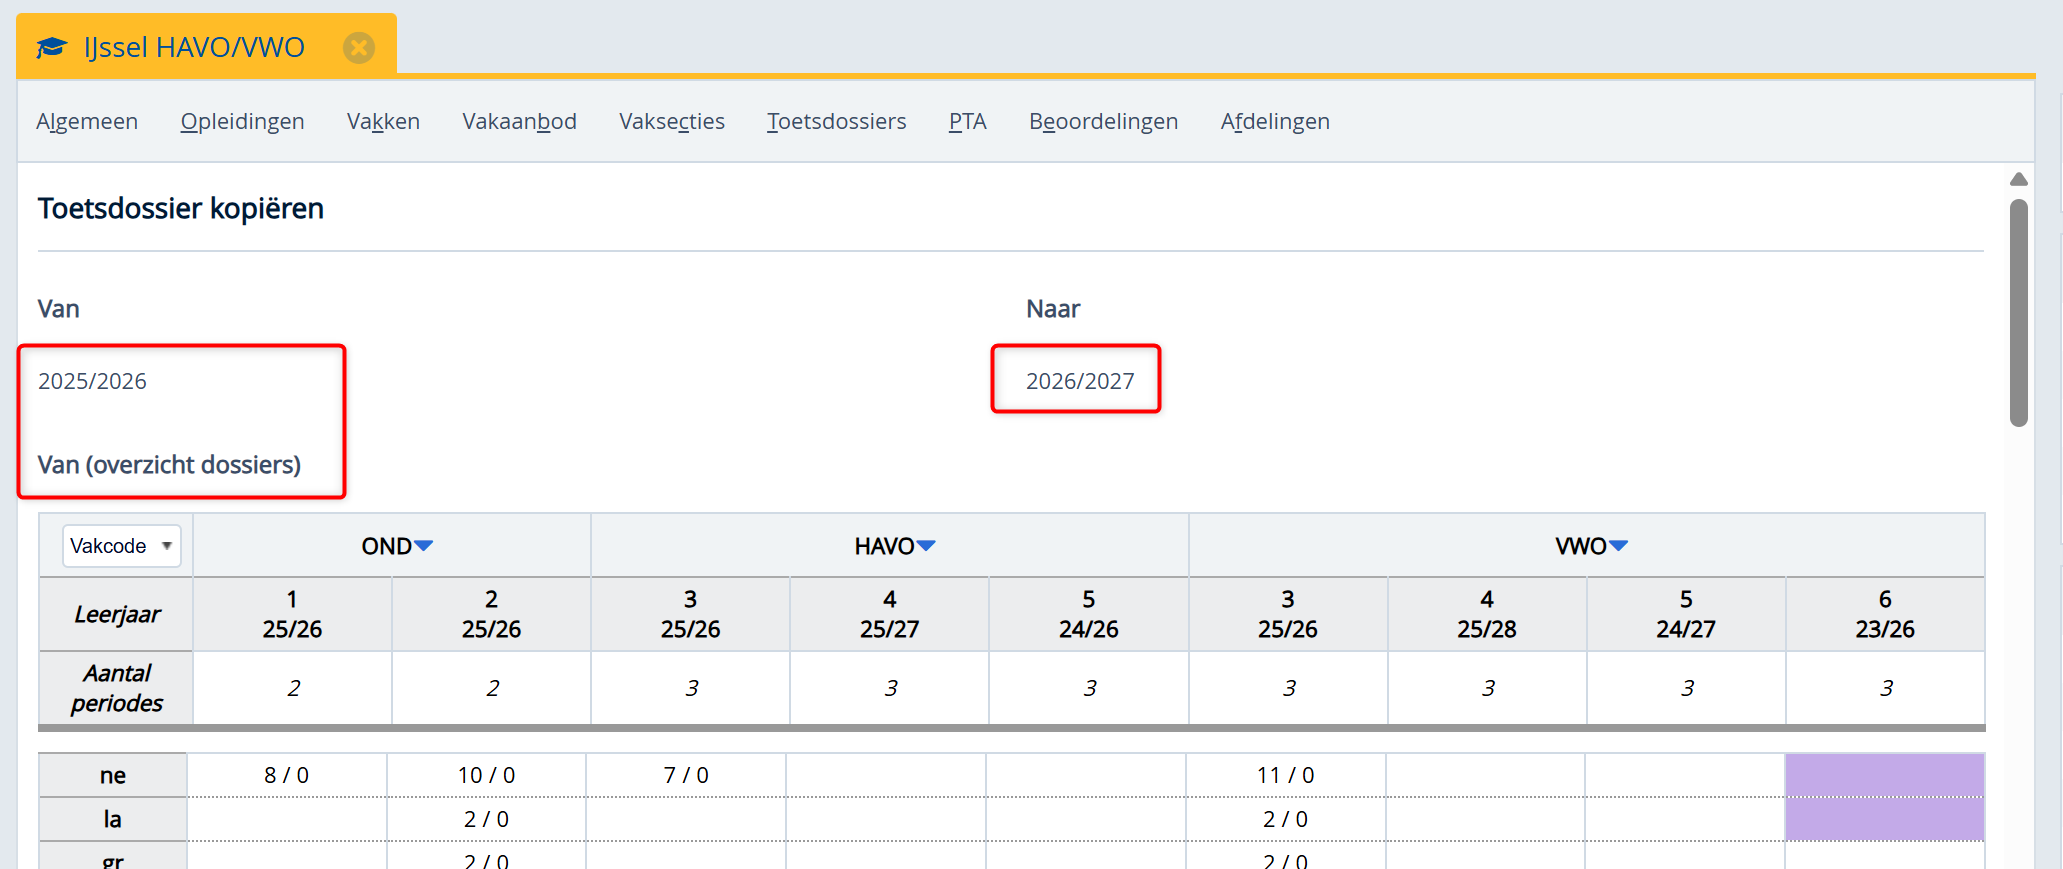The image size is (2063, 869).
Task: Click the graduation cap icon in tab
Action: tap(51, 47)
